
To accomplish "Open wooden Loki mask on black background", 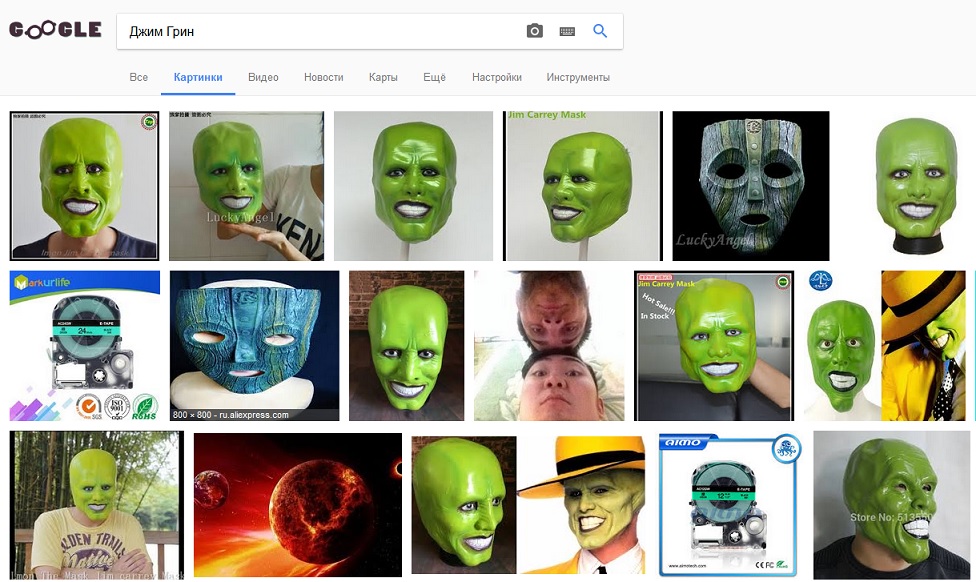I will coord(751,185).
